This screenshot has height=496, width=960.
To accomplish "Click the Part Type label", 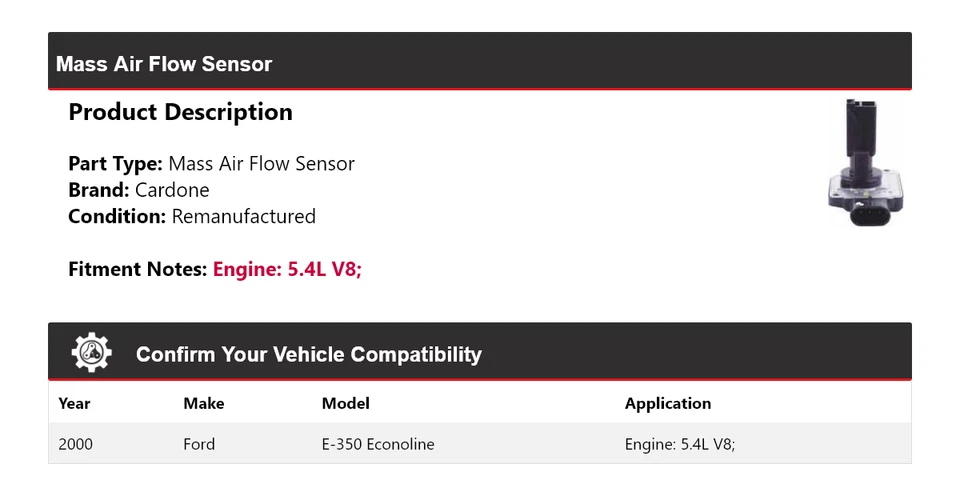I will pyautogui.click(x=115, y=164).
